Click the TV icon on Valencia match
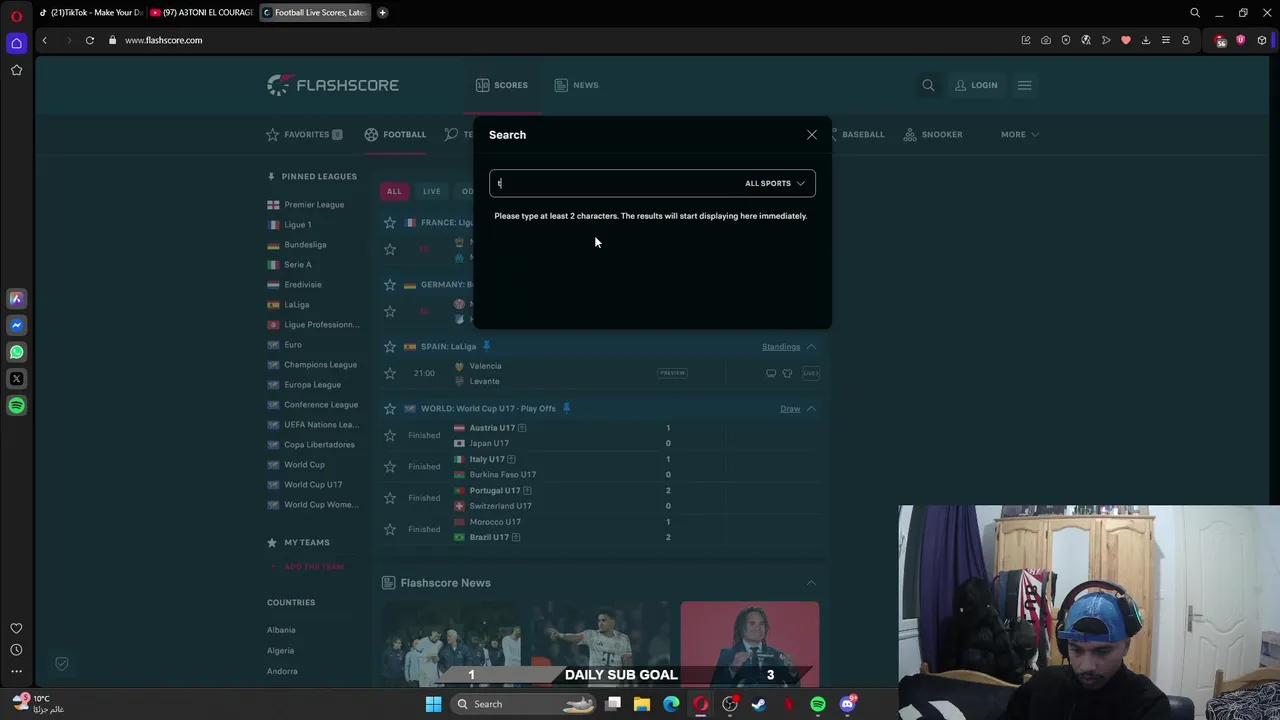Screen dimensions: 1280x720 (x=771, y=373)
